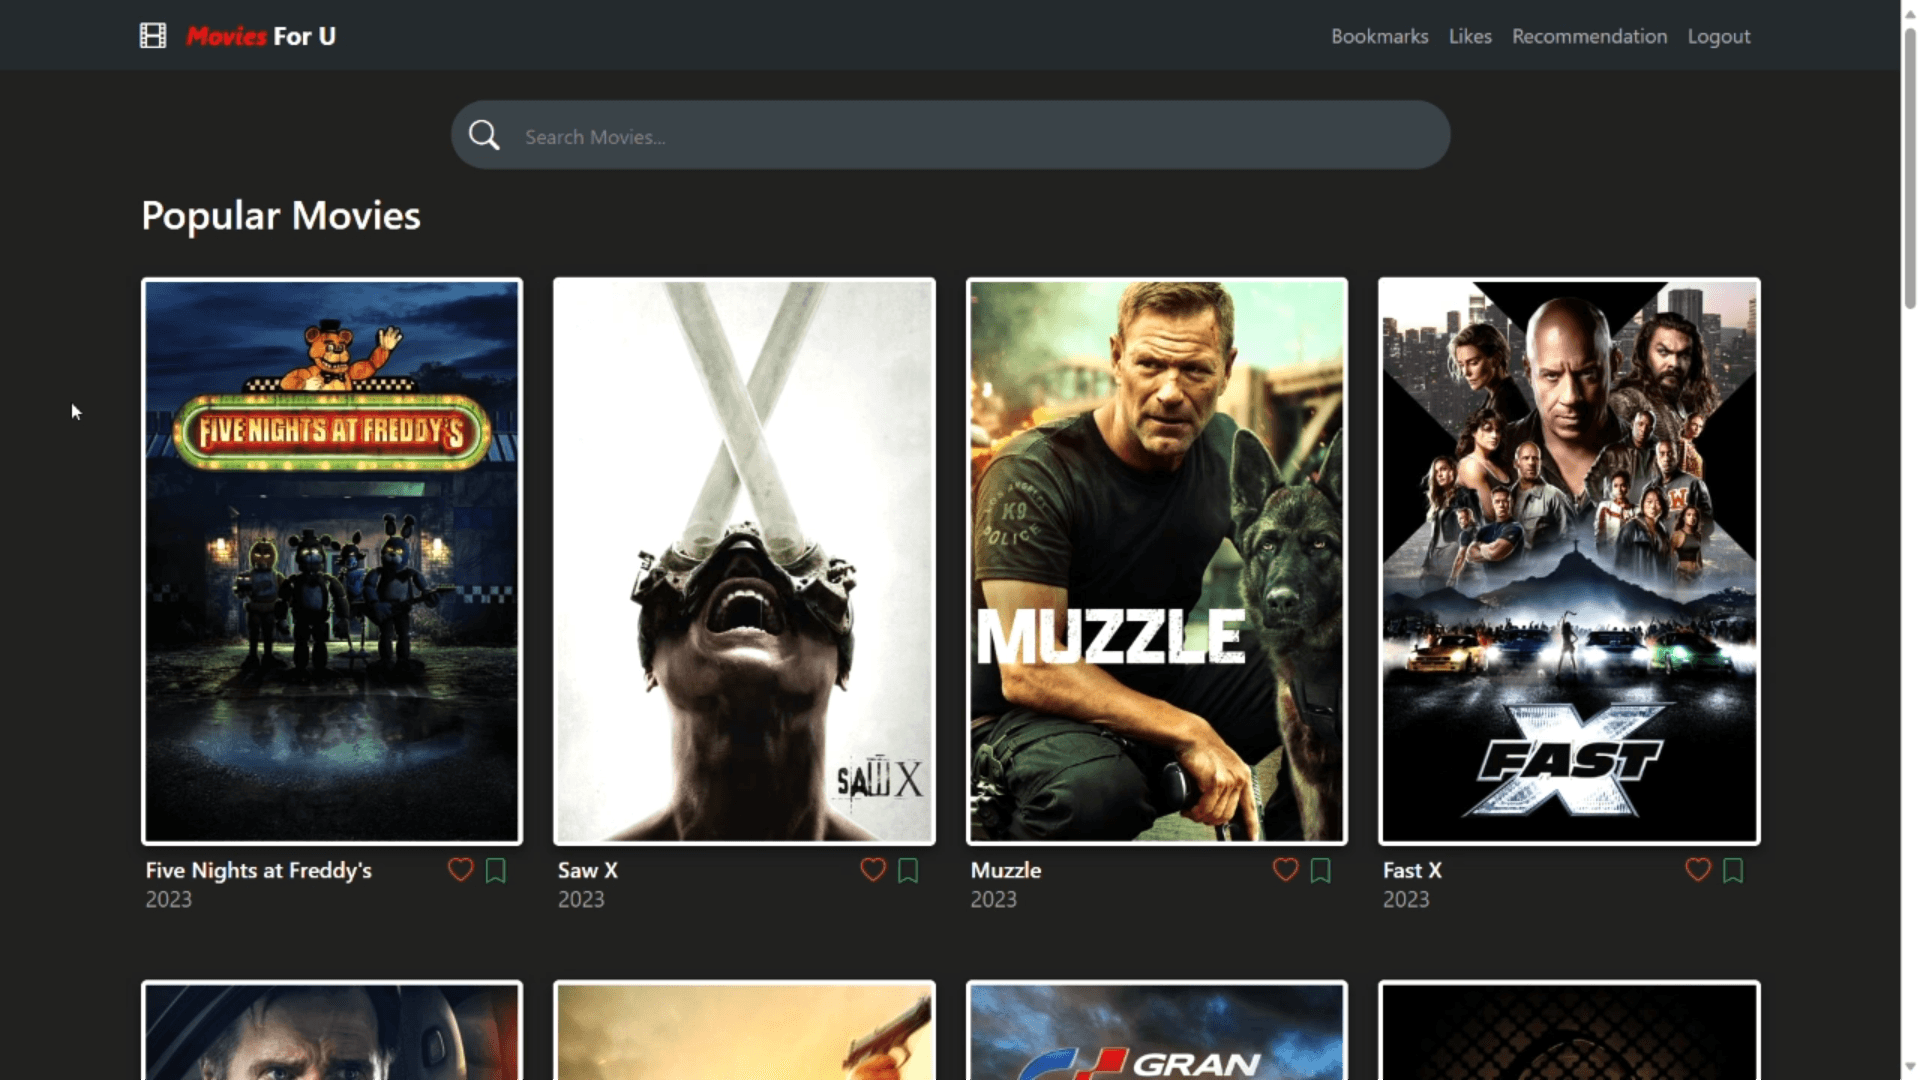Go to Recommendation page
The width and height of the screenshot is (1920, 1080).
click(1590, 36)
